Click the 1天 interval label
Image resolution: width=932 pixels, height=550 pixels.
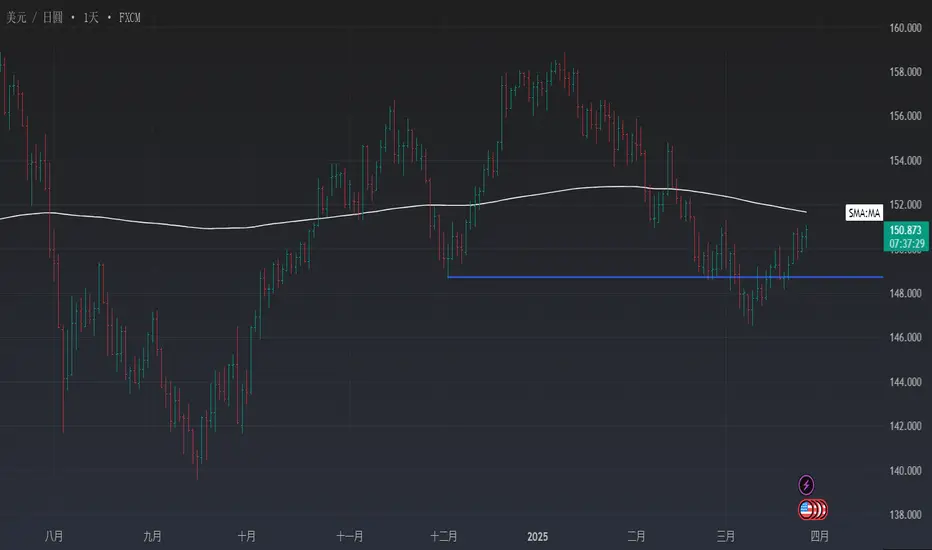pyautogui.click(x=91, y=18)
